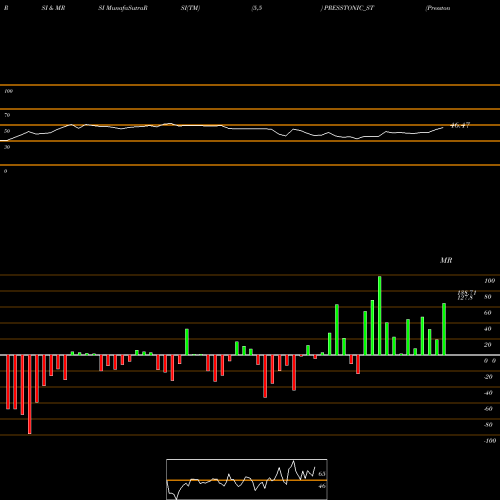Click the tallest green MR histogram bar

[x=380, y=315]
